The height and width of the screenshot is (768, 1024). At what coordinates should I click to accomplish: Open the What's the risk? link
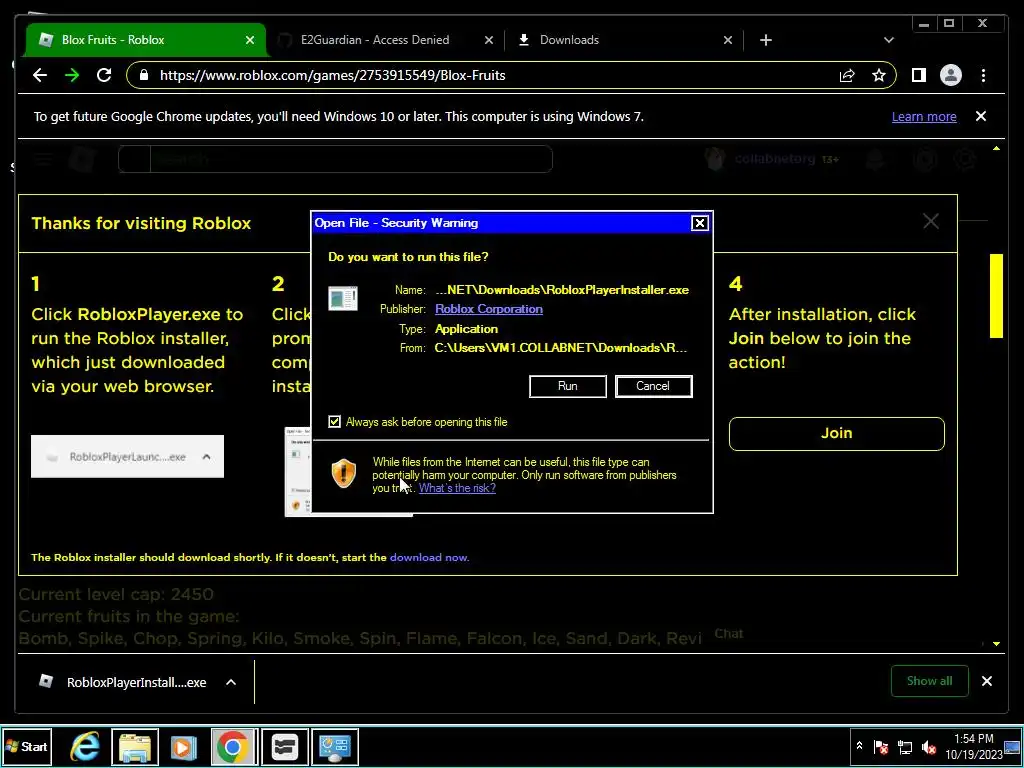[457, 488]
